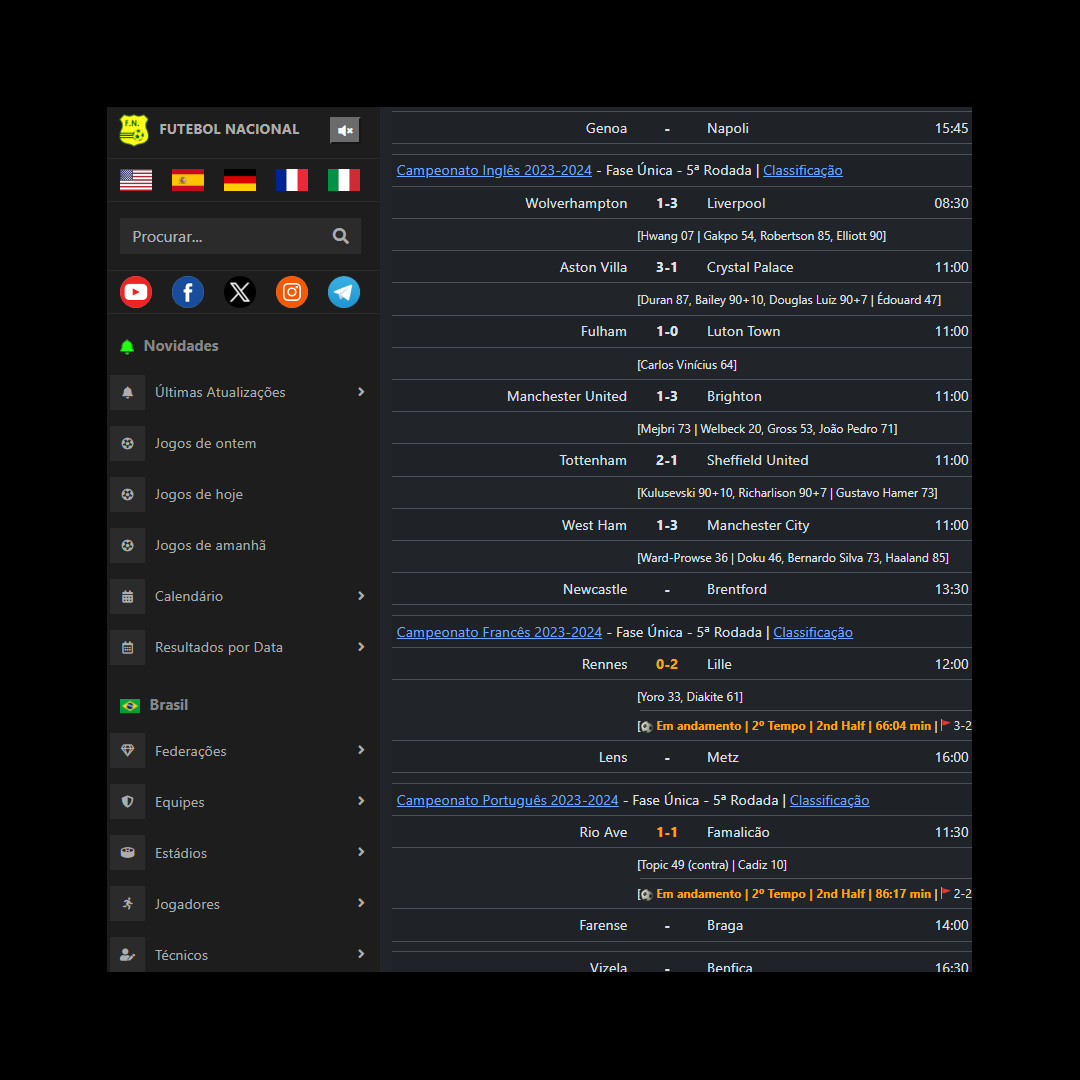The height and width of the screenshot is (1080, 1080).
Task: Open the X (Twitter) profile icon
Action: point(240,292)
